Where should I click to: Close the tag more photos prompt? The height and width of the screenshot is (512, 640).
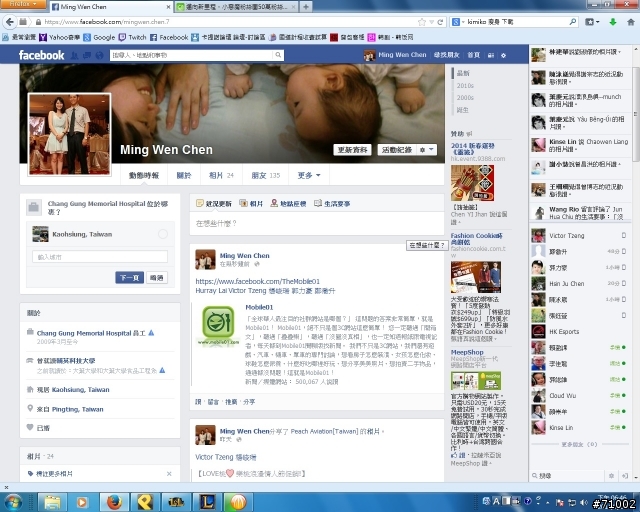pyautogui.click(x=169, y=474)
